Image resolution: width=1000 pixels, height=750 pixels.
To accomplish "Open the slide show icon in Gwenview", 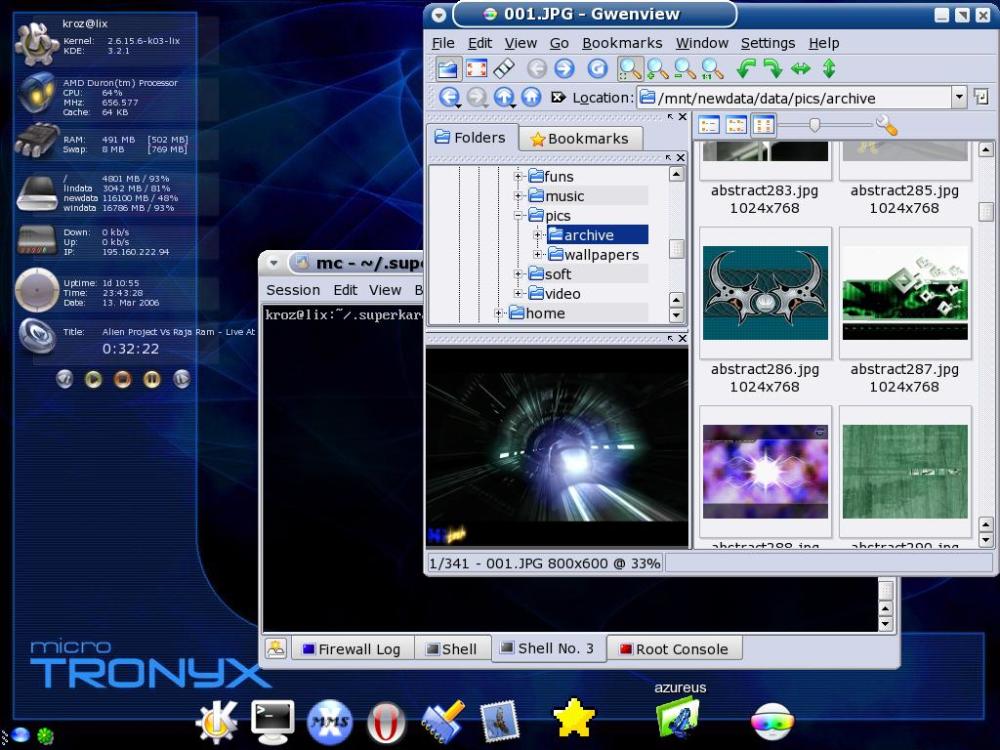I will click(x=504, y=68).
